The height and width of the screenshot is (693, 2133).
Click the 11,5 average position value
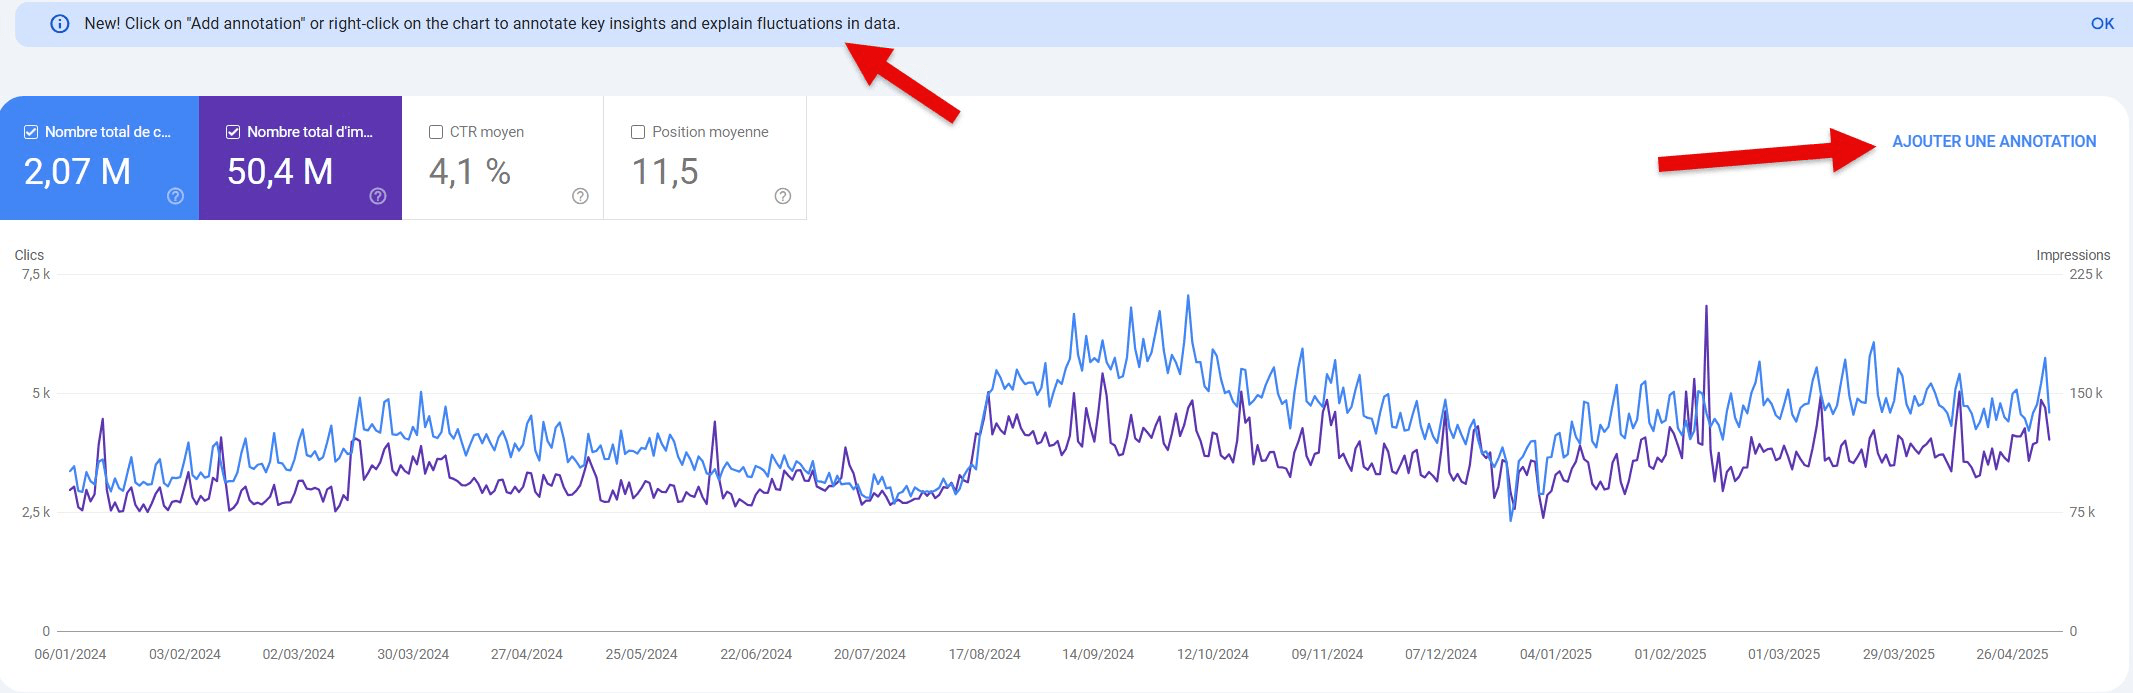click(665, 172)
